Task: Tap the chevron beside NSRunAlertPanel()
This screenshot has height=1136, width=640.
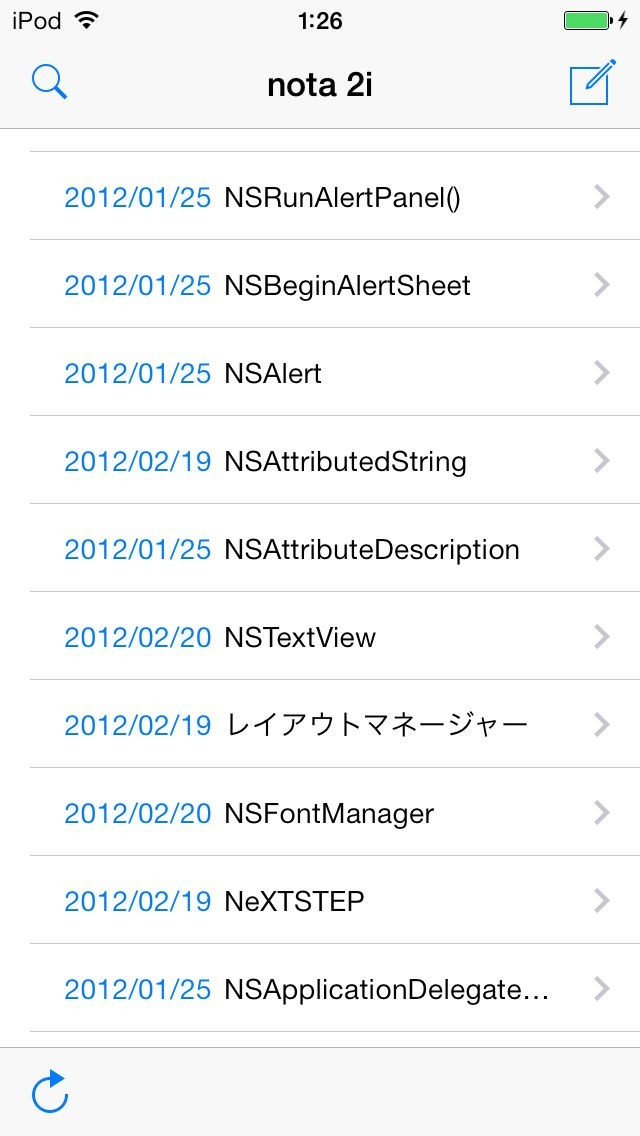Action: click(601, 197)
